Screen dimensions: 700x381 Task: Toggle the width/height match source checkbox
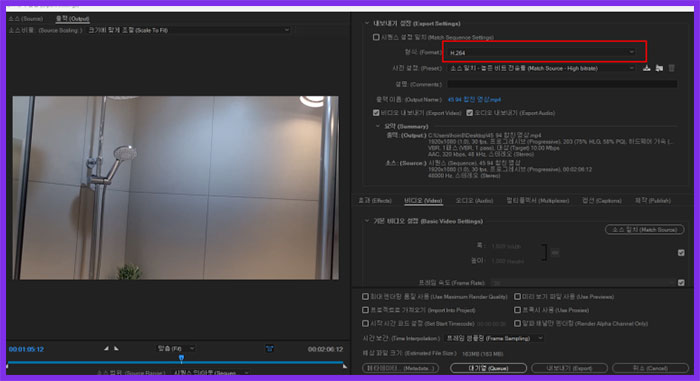[681, 253]
